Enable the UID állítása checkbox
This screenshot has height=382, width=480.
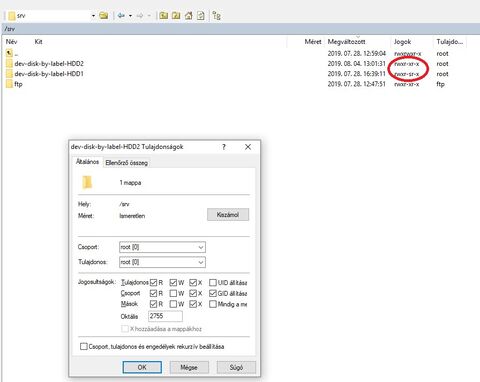[213, 283]
